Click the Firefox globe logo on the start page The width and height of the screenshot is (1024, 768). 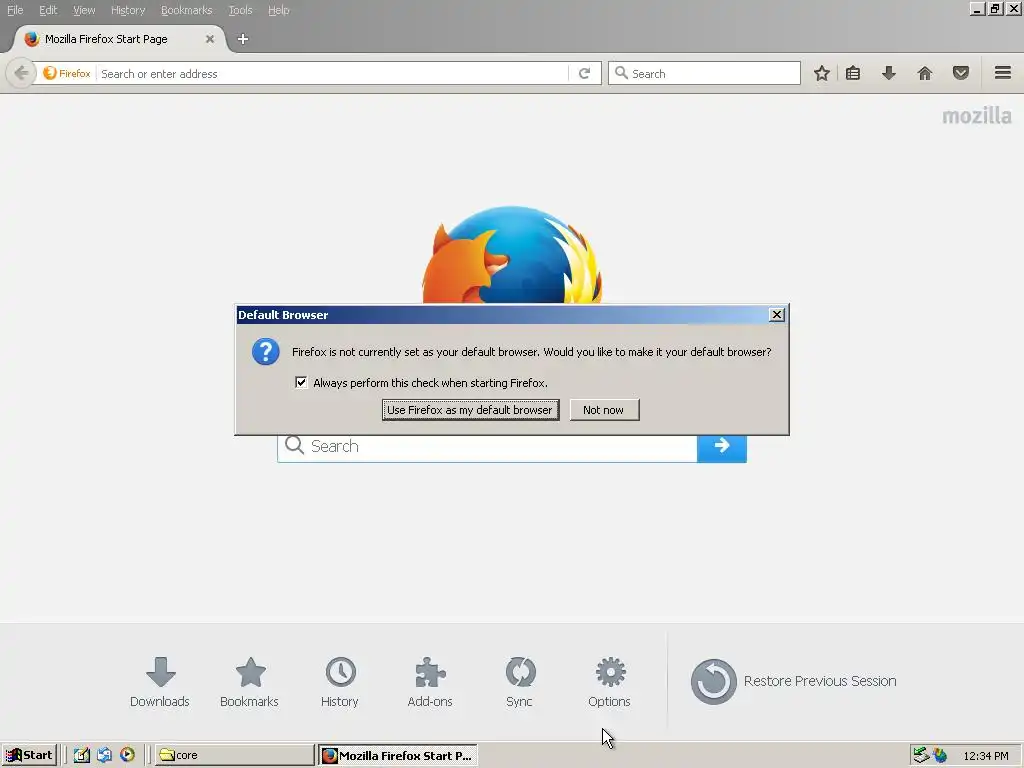point(512,255)
